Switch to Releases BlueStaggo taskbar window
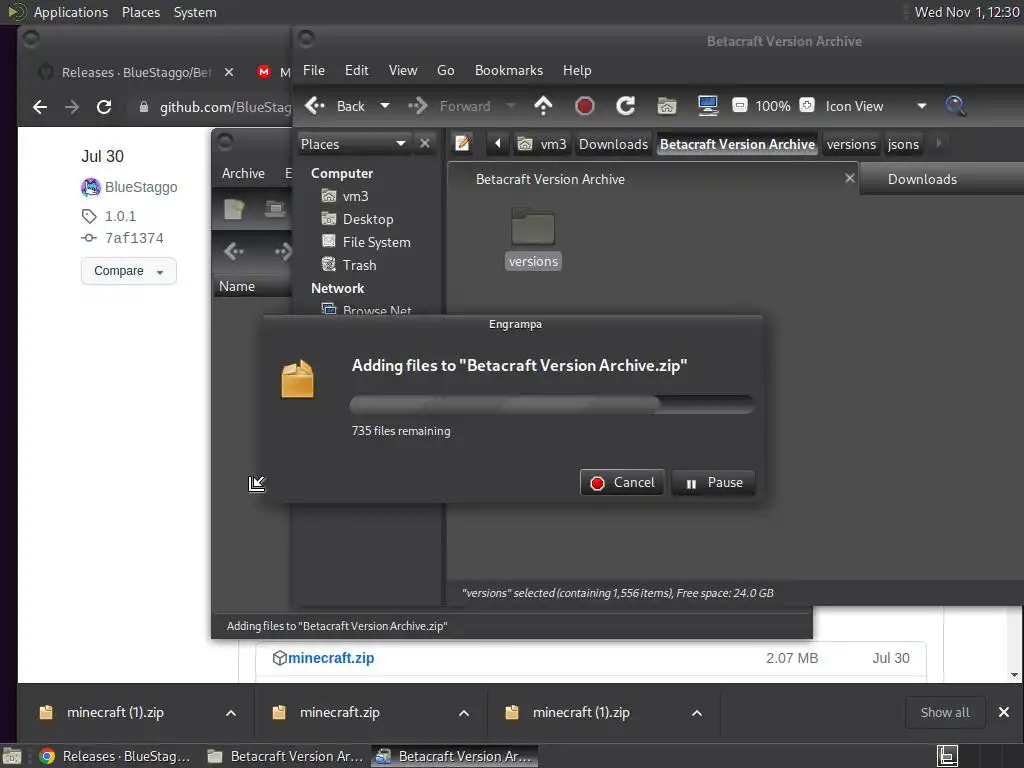 [115, 756]
